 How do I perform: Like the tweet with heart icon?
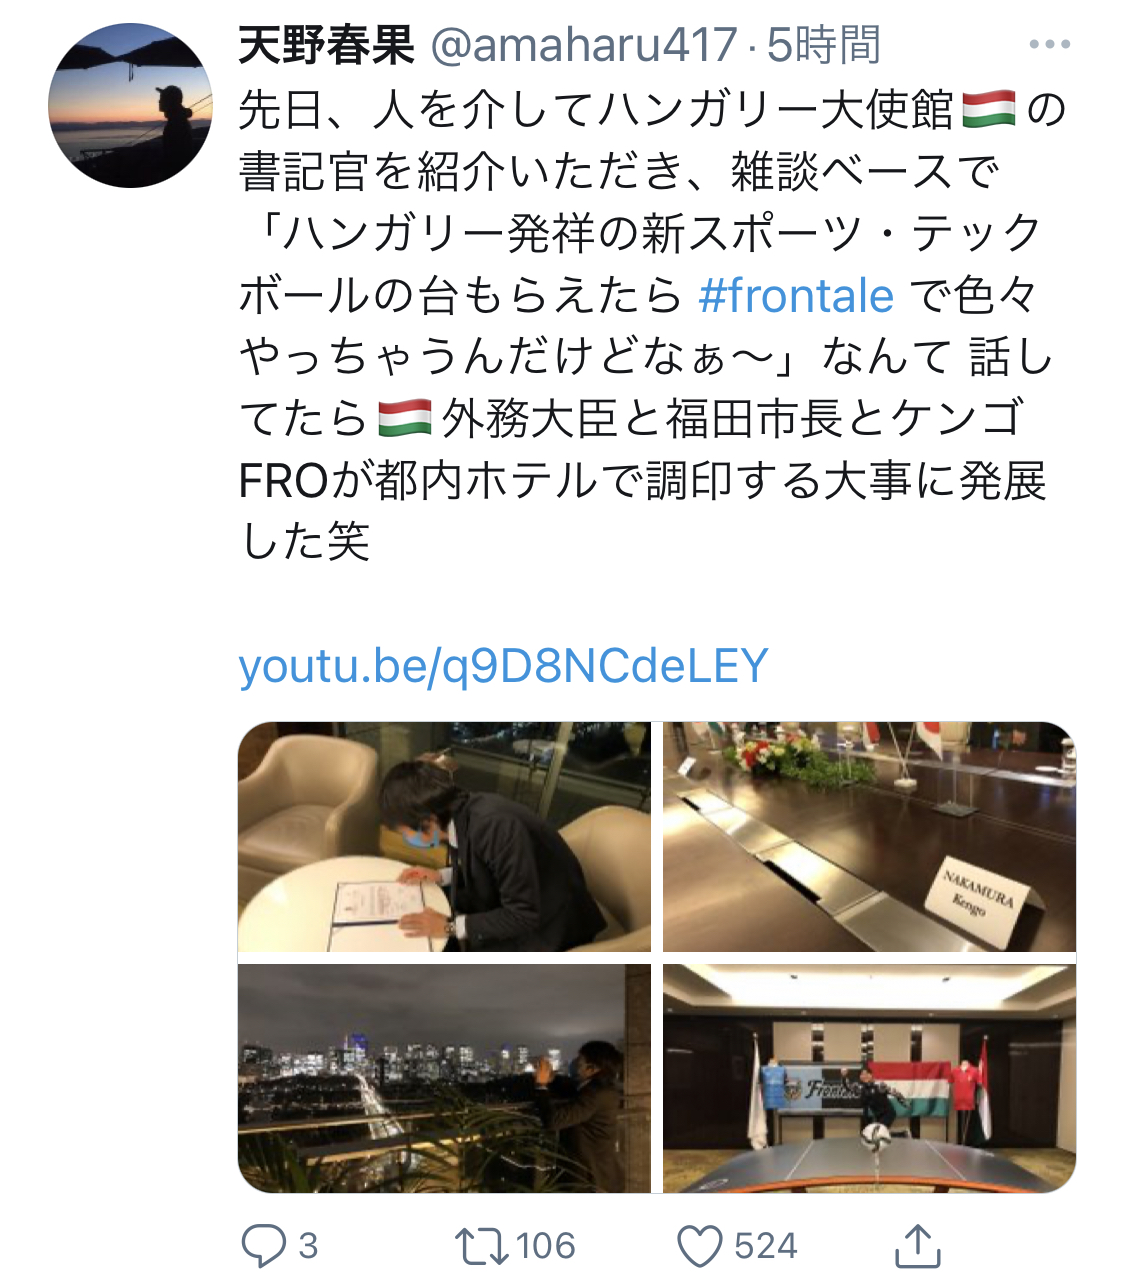(x=699, y=1247)
